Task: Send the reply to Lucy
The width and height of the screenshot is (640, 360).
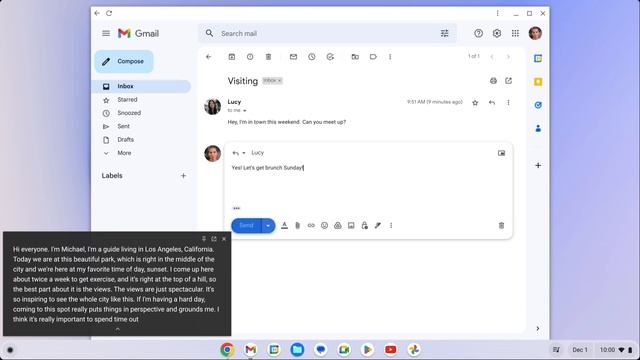Action: click(246, 226)
